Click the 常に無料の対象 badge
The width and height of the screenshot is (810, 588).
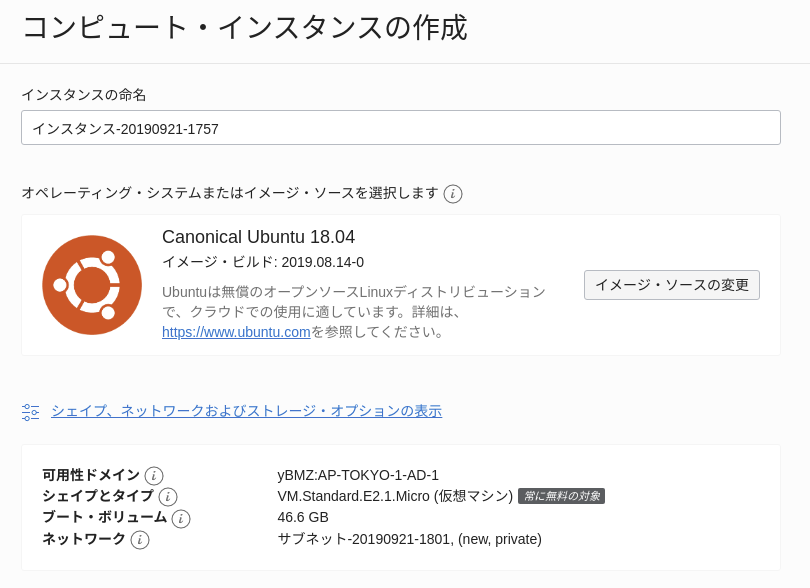(x=561, y=496)
